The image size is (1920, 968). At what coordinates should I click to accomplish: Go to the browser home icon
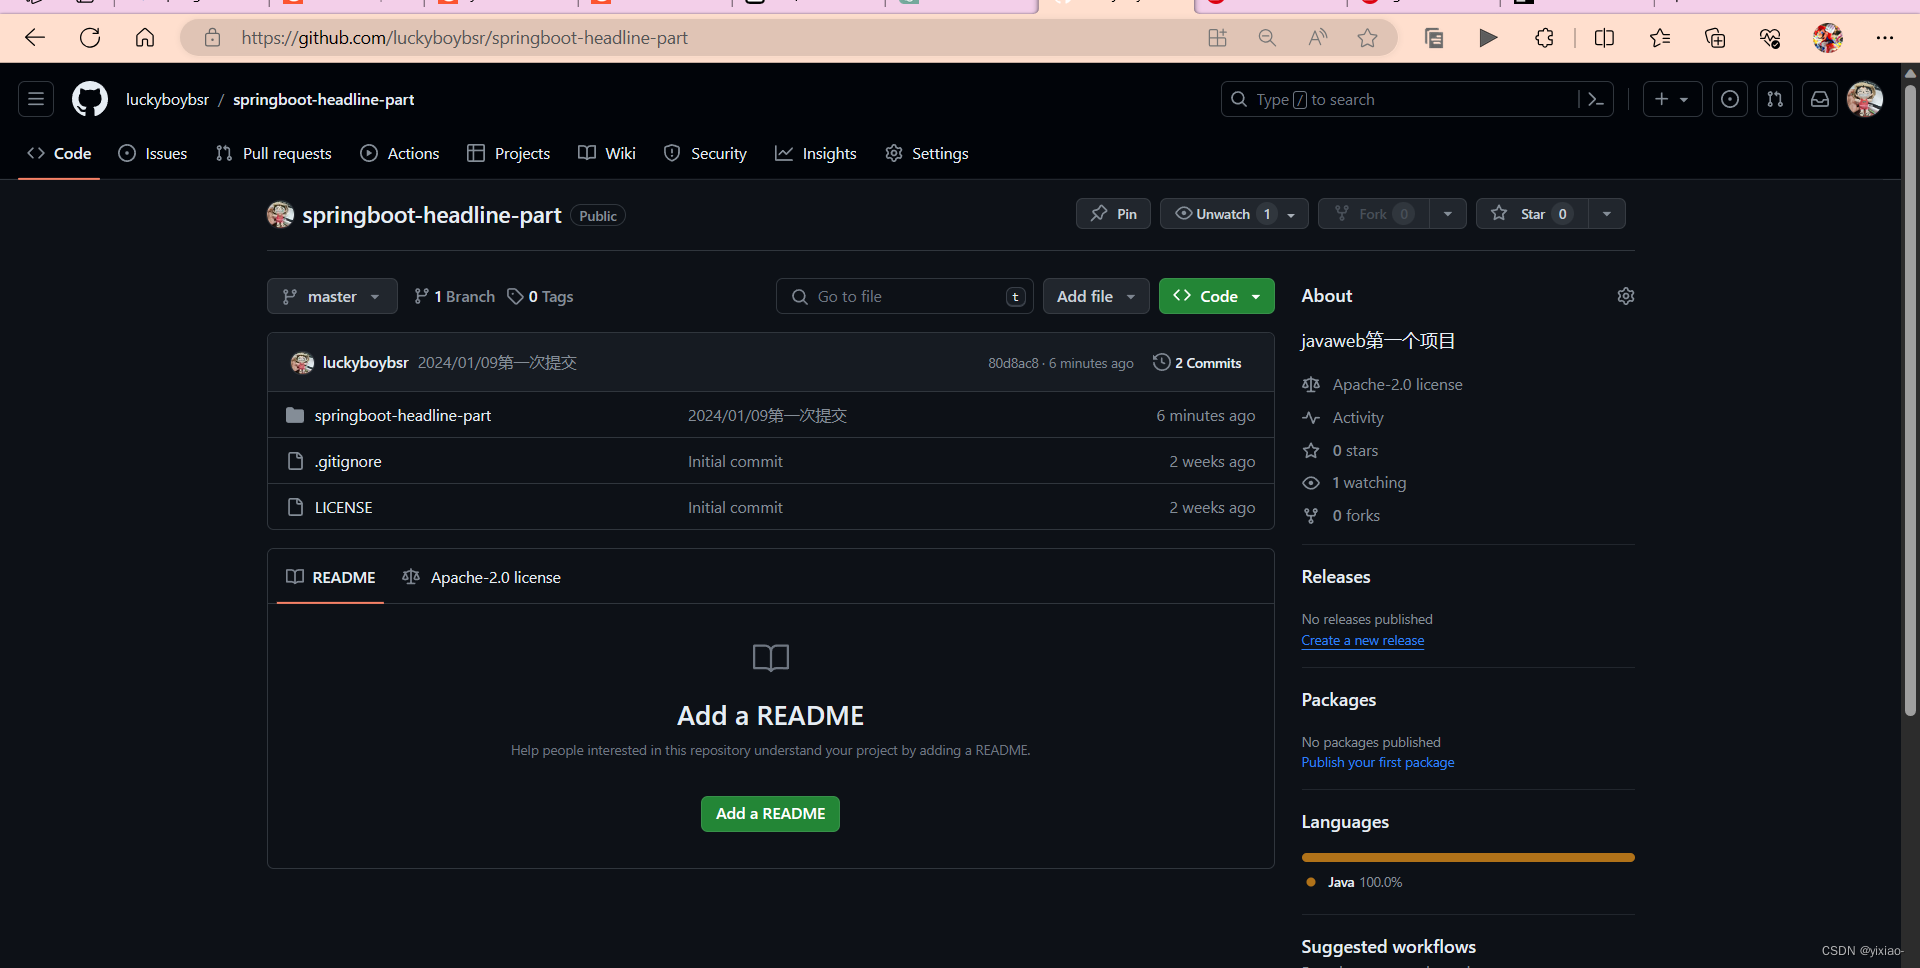[x=145, y=38]
